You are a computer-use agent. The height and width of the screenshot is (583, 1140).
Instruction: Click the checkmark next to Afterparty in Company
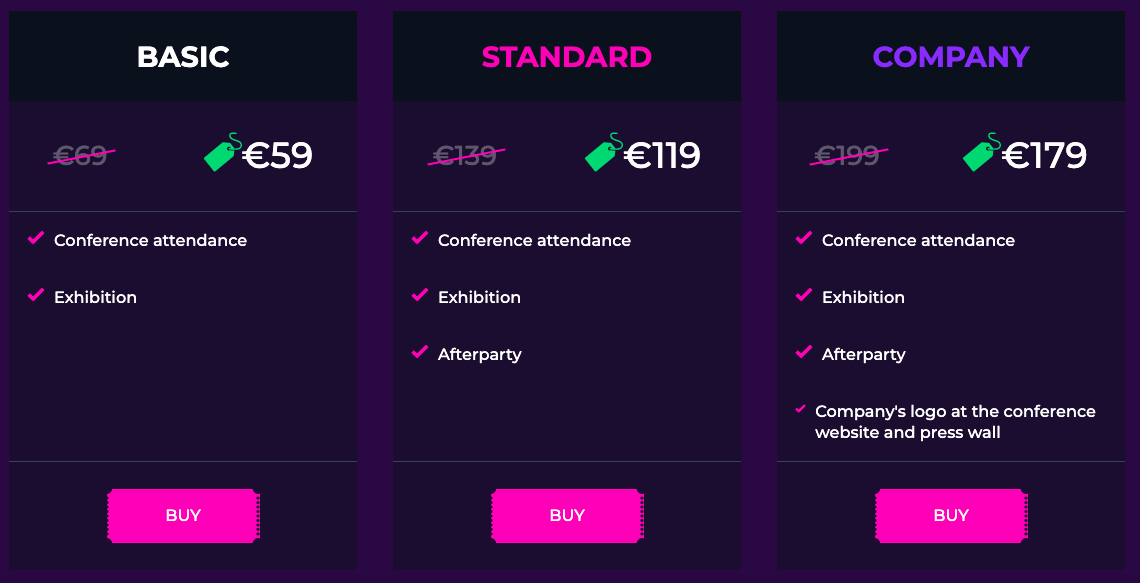click(x=803, y=353)
